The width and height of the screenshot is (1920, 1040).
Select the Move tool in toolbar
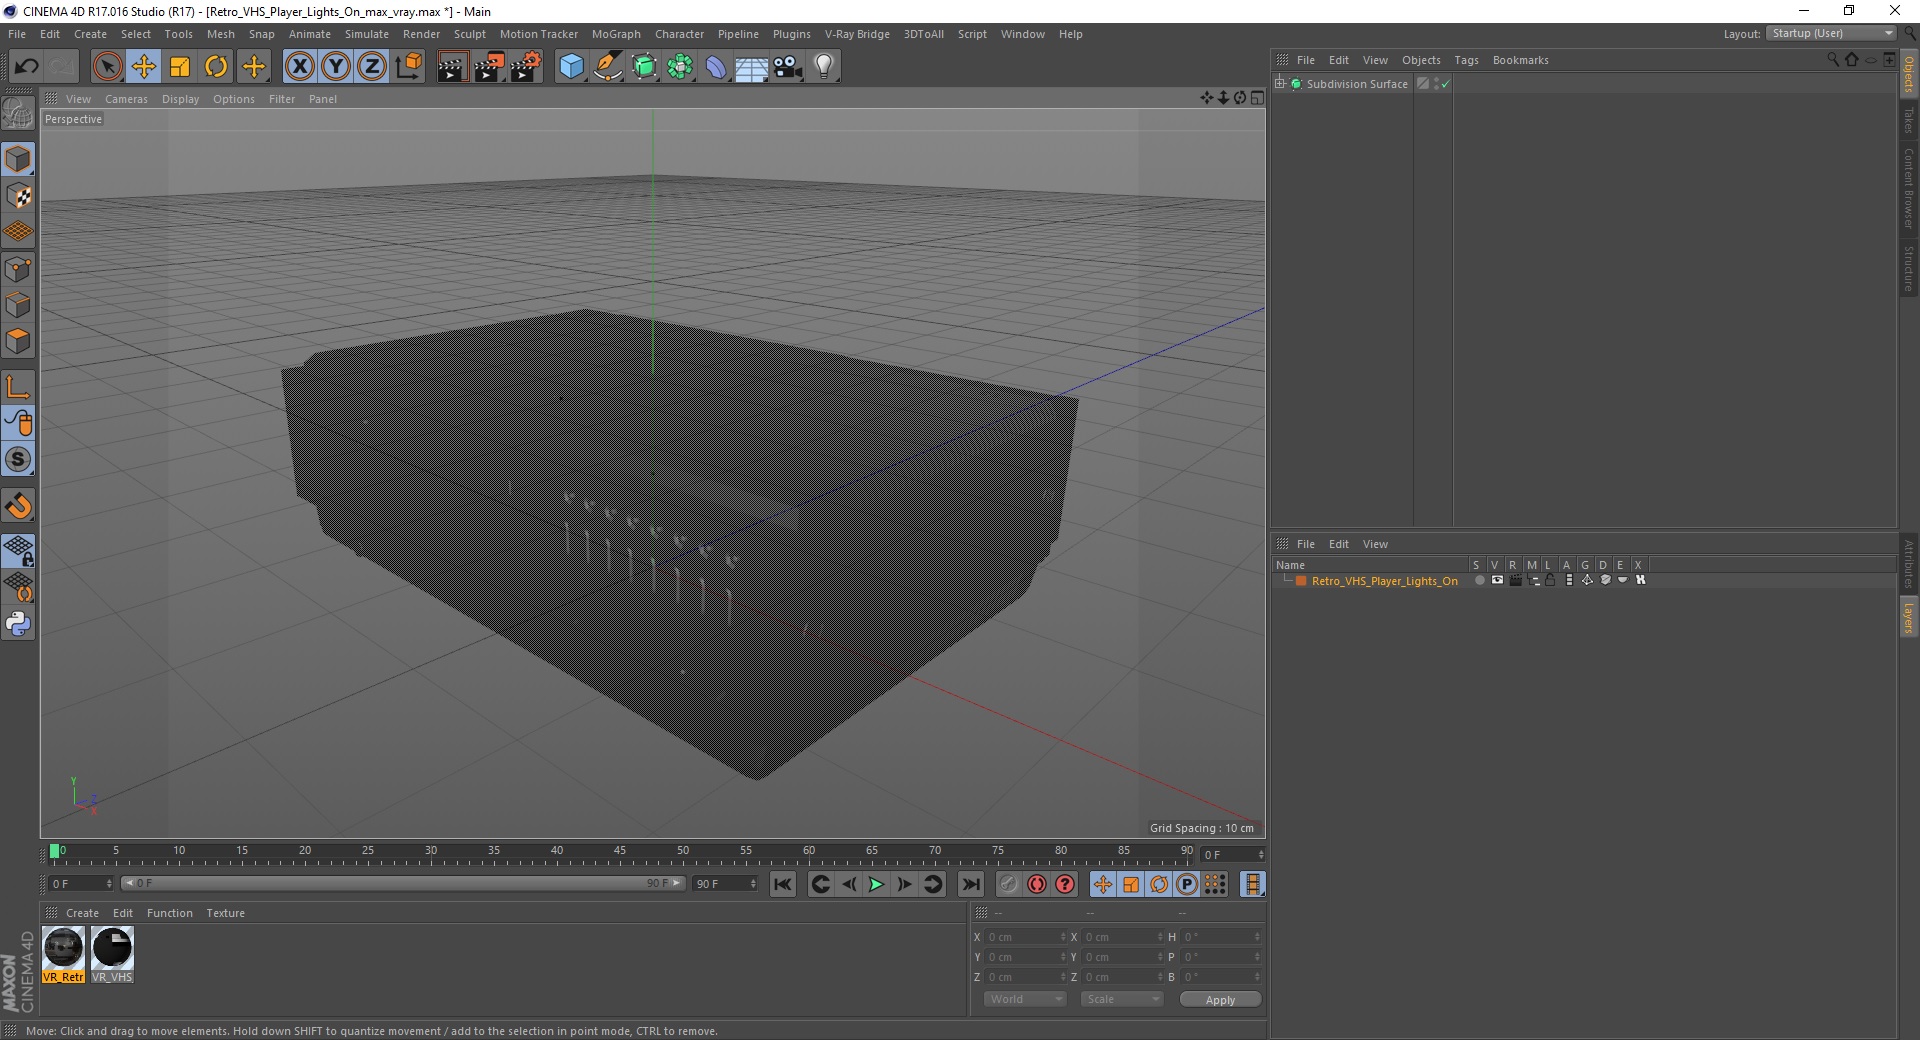tap(143, 67)
